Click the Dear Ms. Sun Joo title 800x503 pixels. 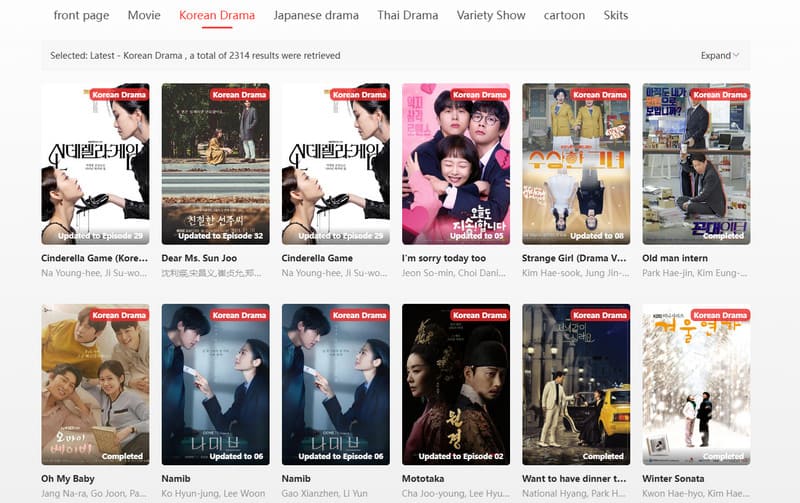click(x=199, y=258)
